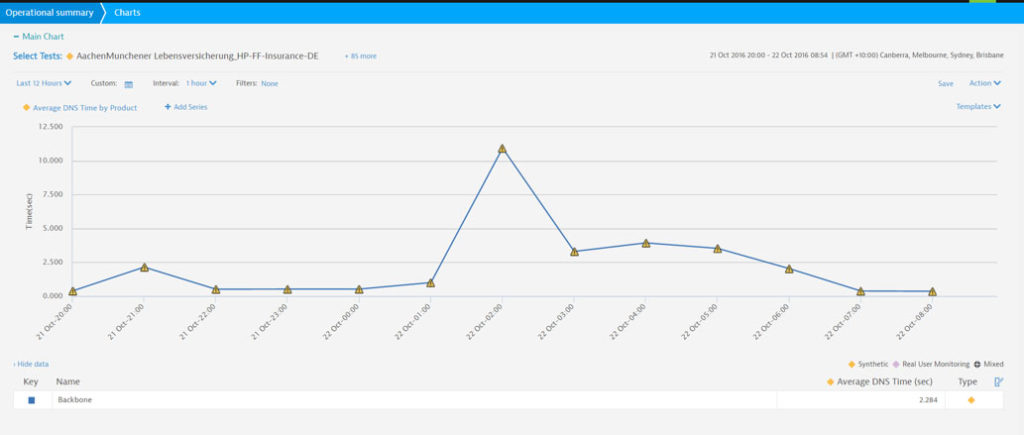The height and width of the screenshot is (435, 1024).
Task: Click the Save link
Action: 945,83
